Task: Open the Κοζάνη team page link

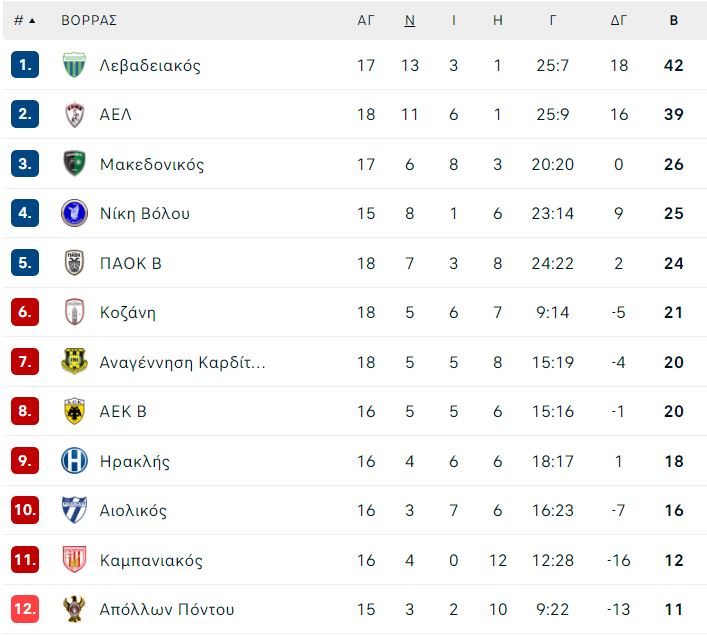Action: pyautogui.click(x=128, y=312)
